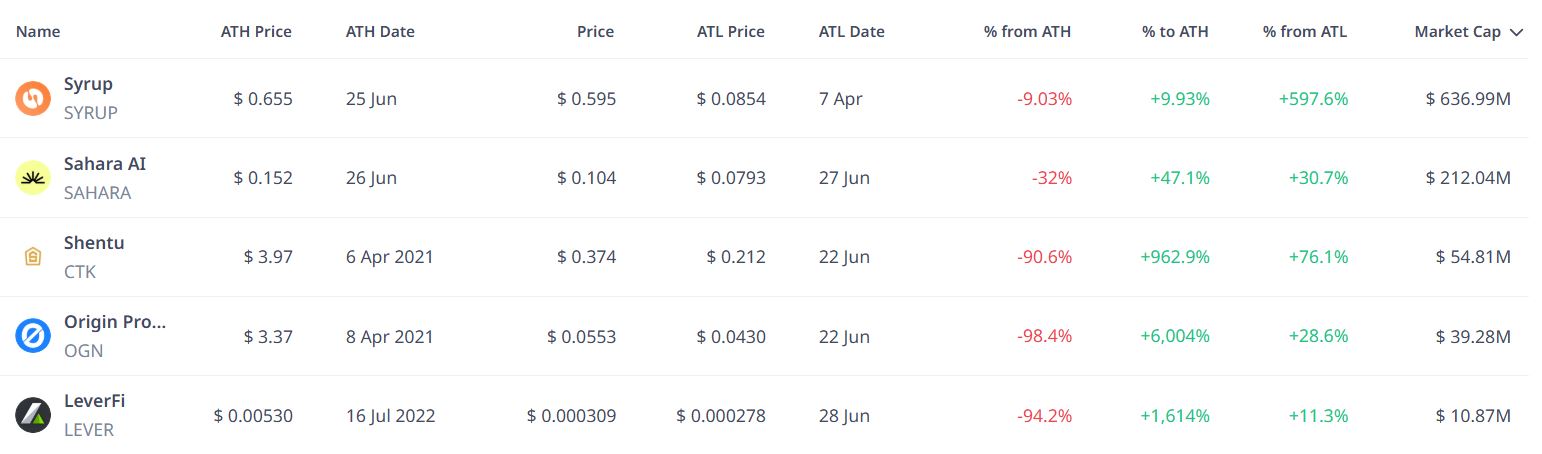Open the Syrup coin name link

click(x=88, y=85)
